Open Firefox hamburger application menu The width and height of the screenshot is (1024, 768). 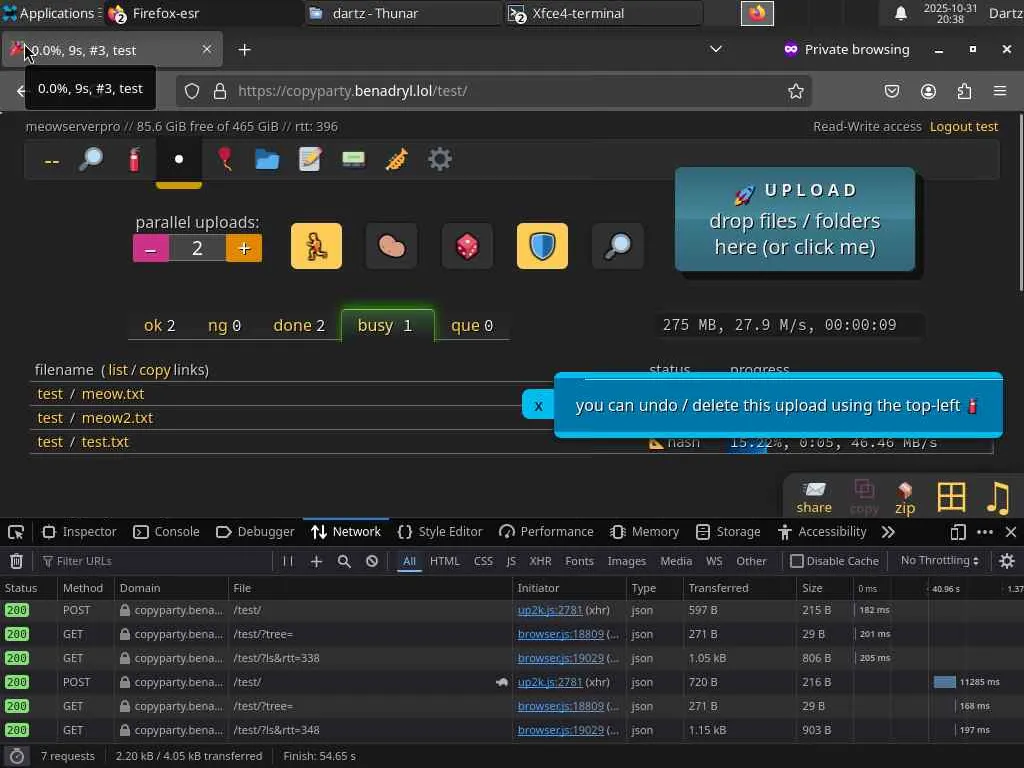[1000, 91]
